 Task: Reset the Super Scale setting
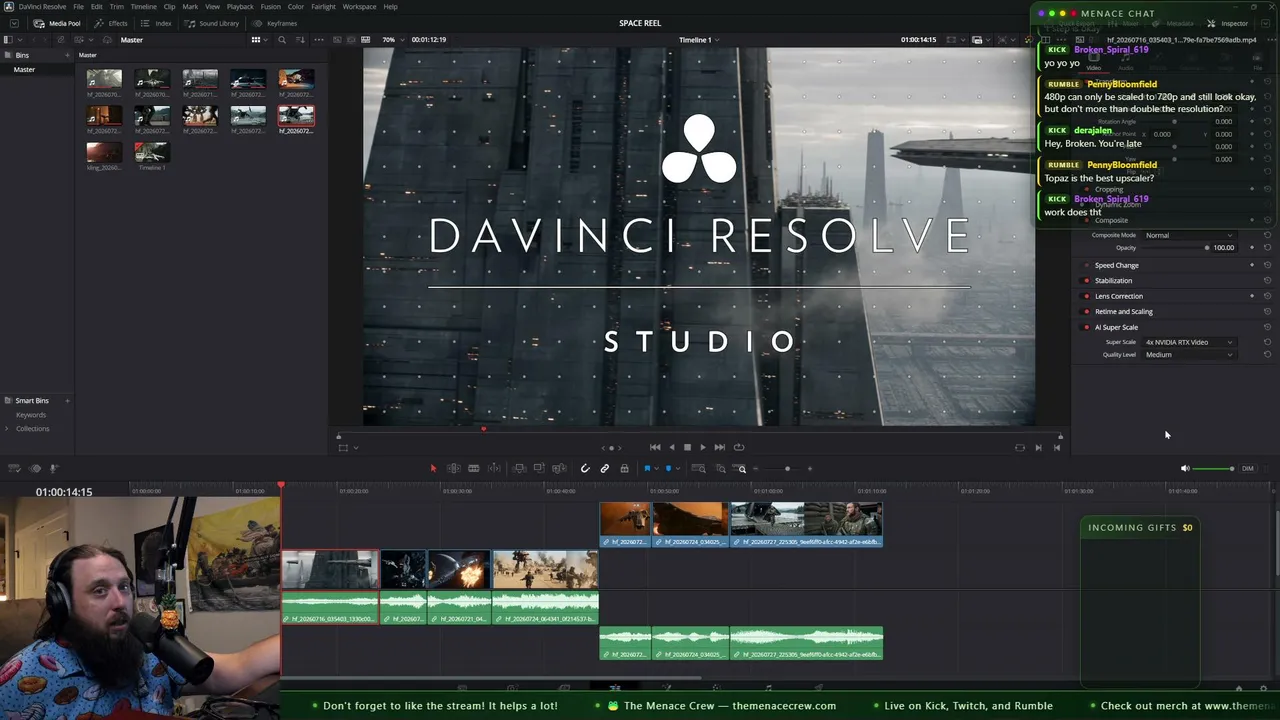point(1267,342)
